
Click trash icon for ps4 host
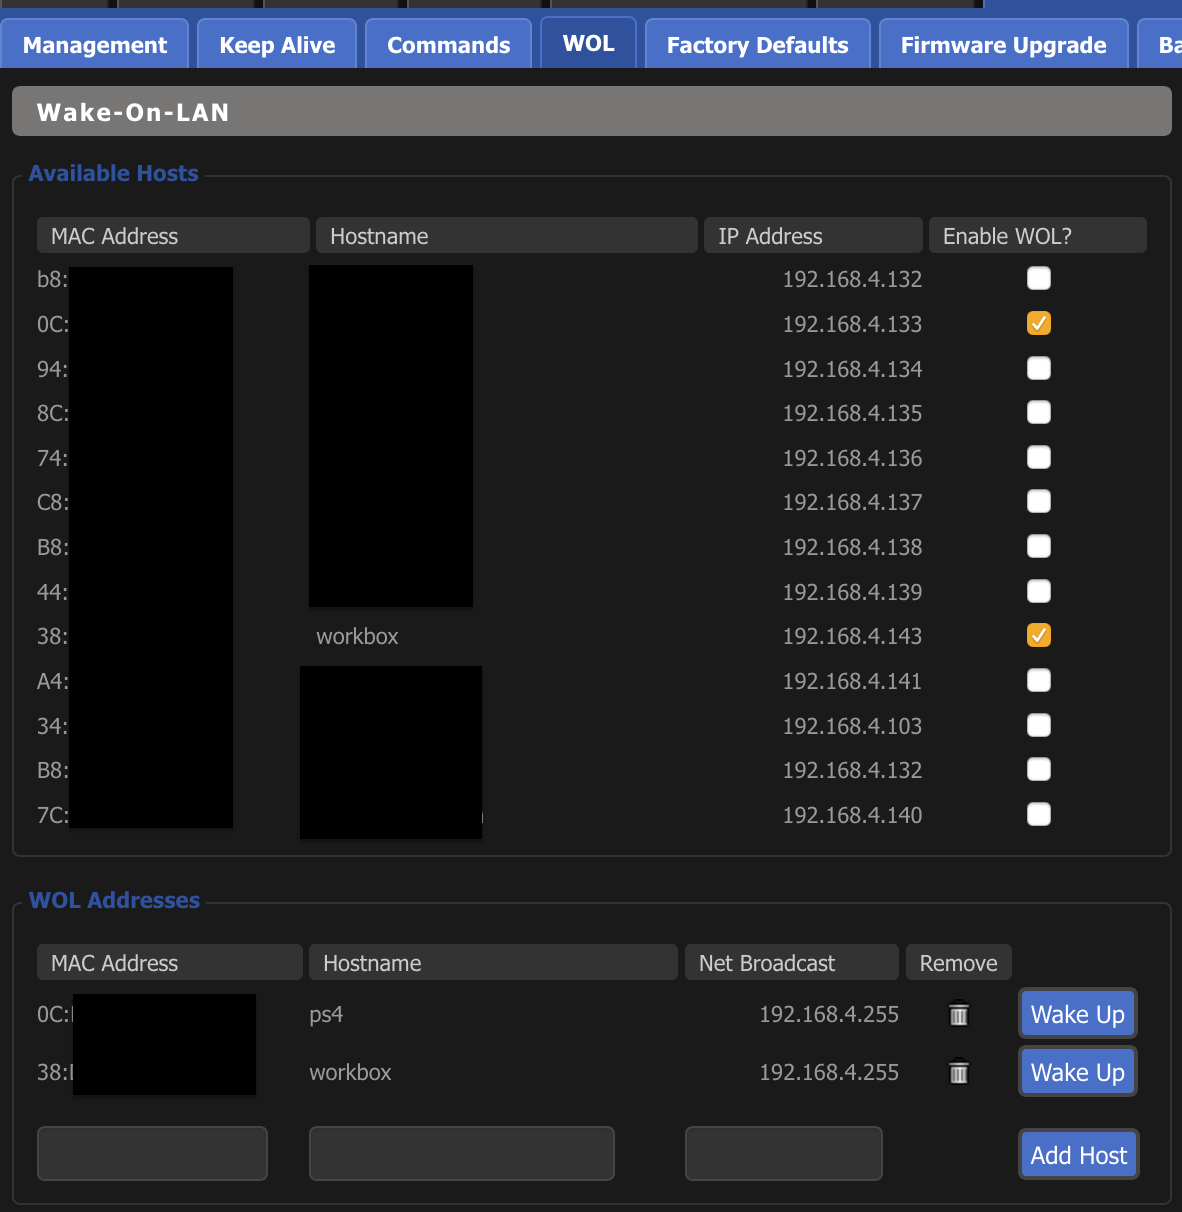click(958, 1014)
